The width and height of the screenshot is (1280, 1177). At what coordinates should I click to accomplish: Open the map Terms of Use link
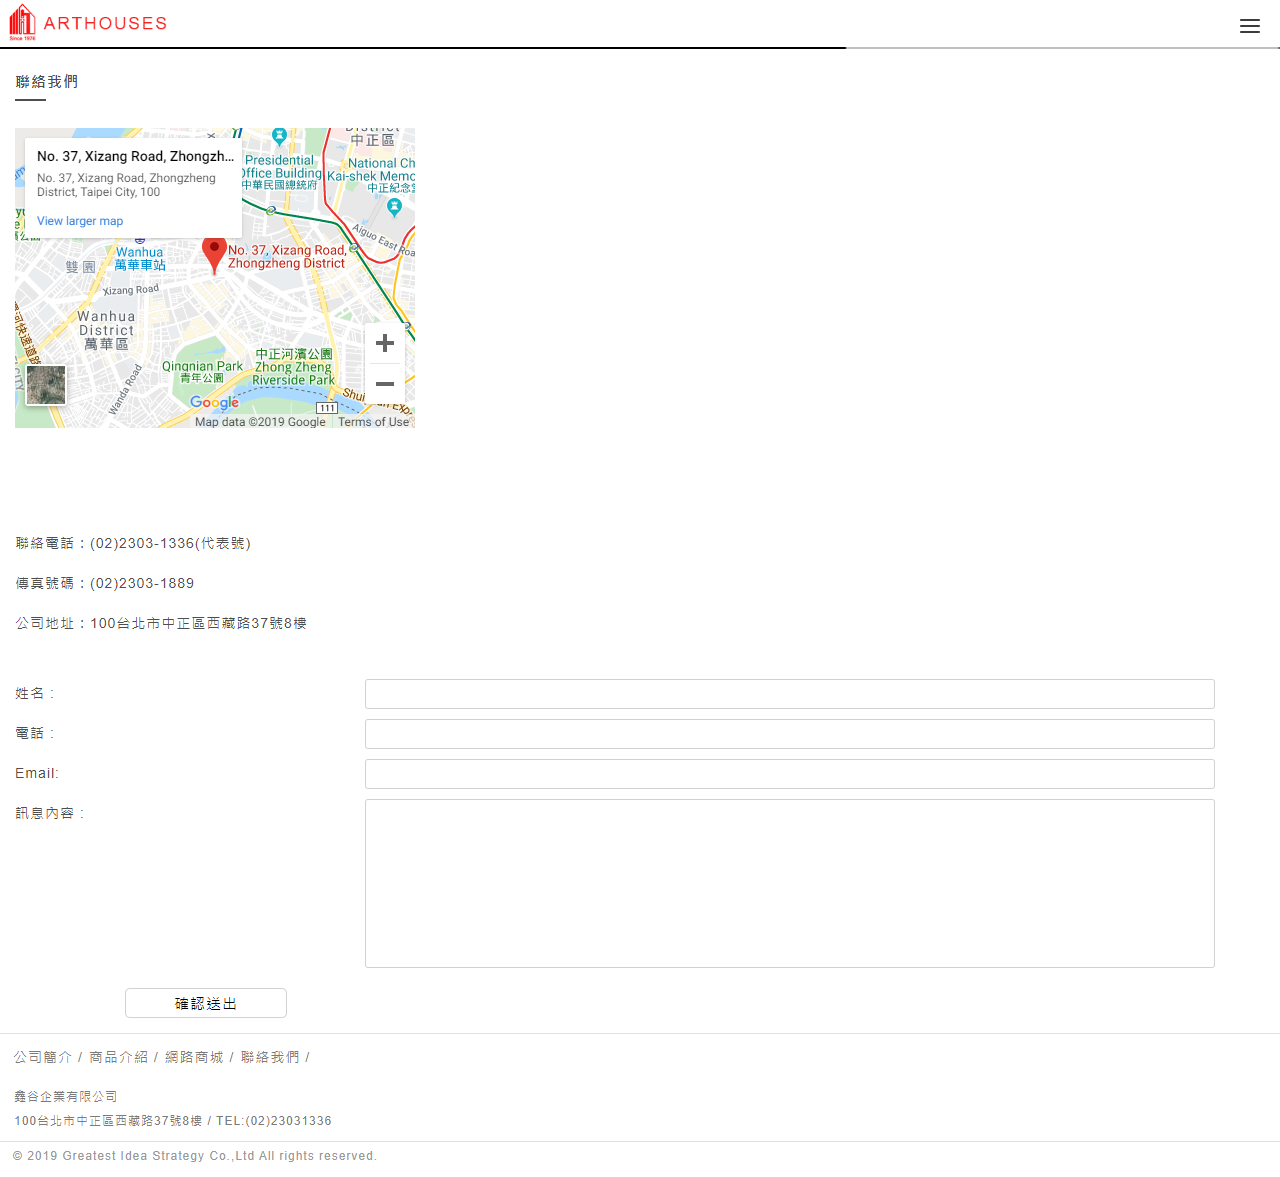click(x=373, y=422)
